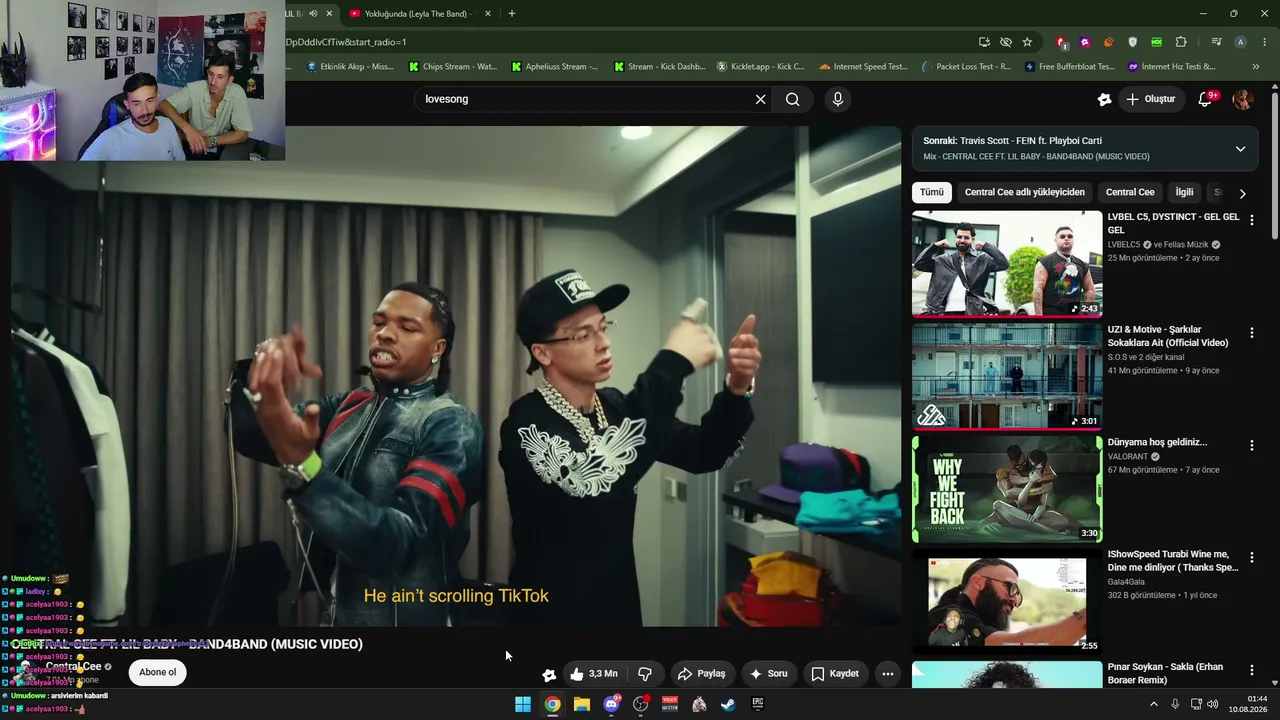Expand the Sonraki mix playlist panel
The image size is (1280, 720).
coord(1240,149)
